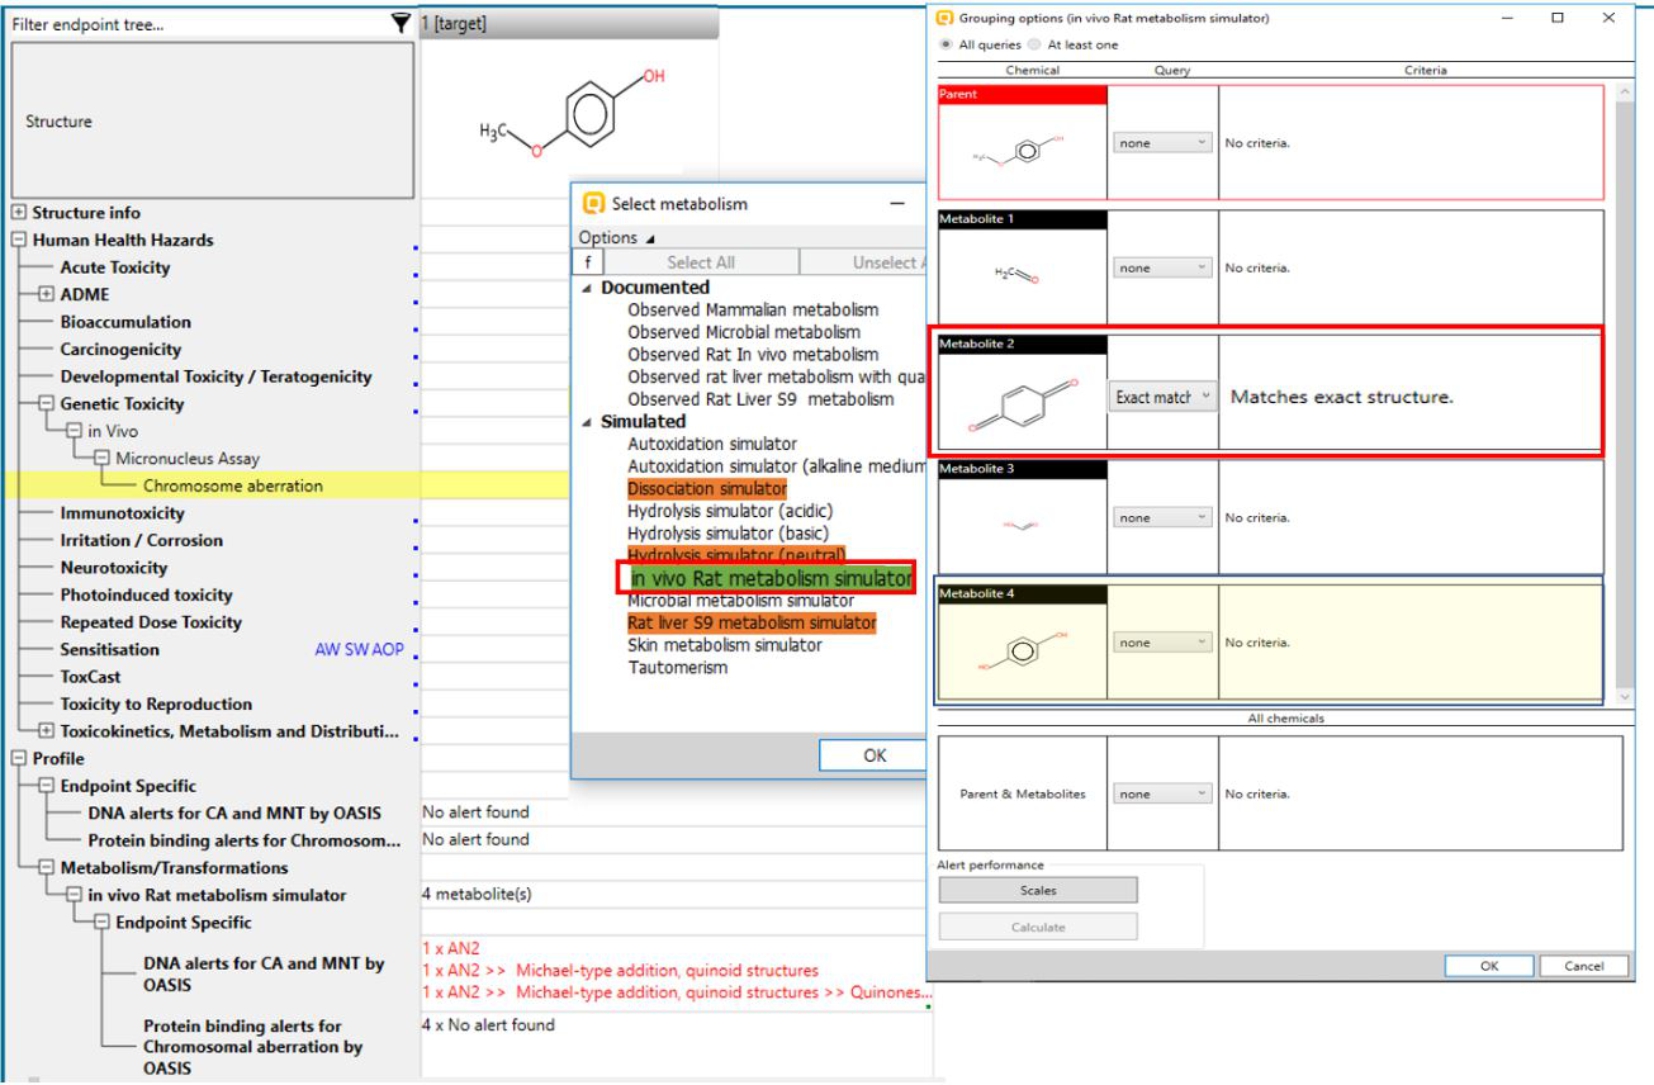Viewport: 1654px width, 1085px height.
Task: Click the Grouping options vertical scrollbar
Action: (1625, 394)
